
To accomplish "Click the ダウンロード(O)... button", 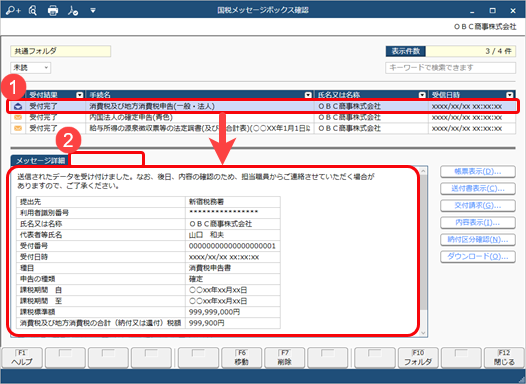I will tap(478, 257).
